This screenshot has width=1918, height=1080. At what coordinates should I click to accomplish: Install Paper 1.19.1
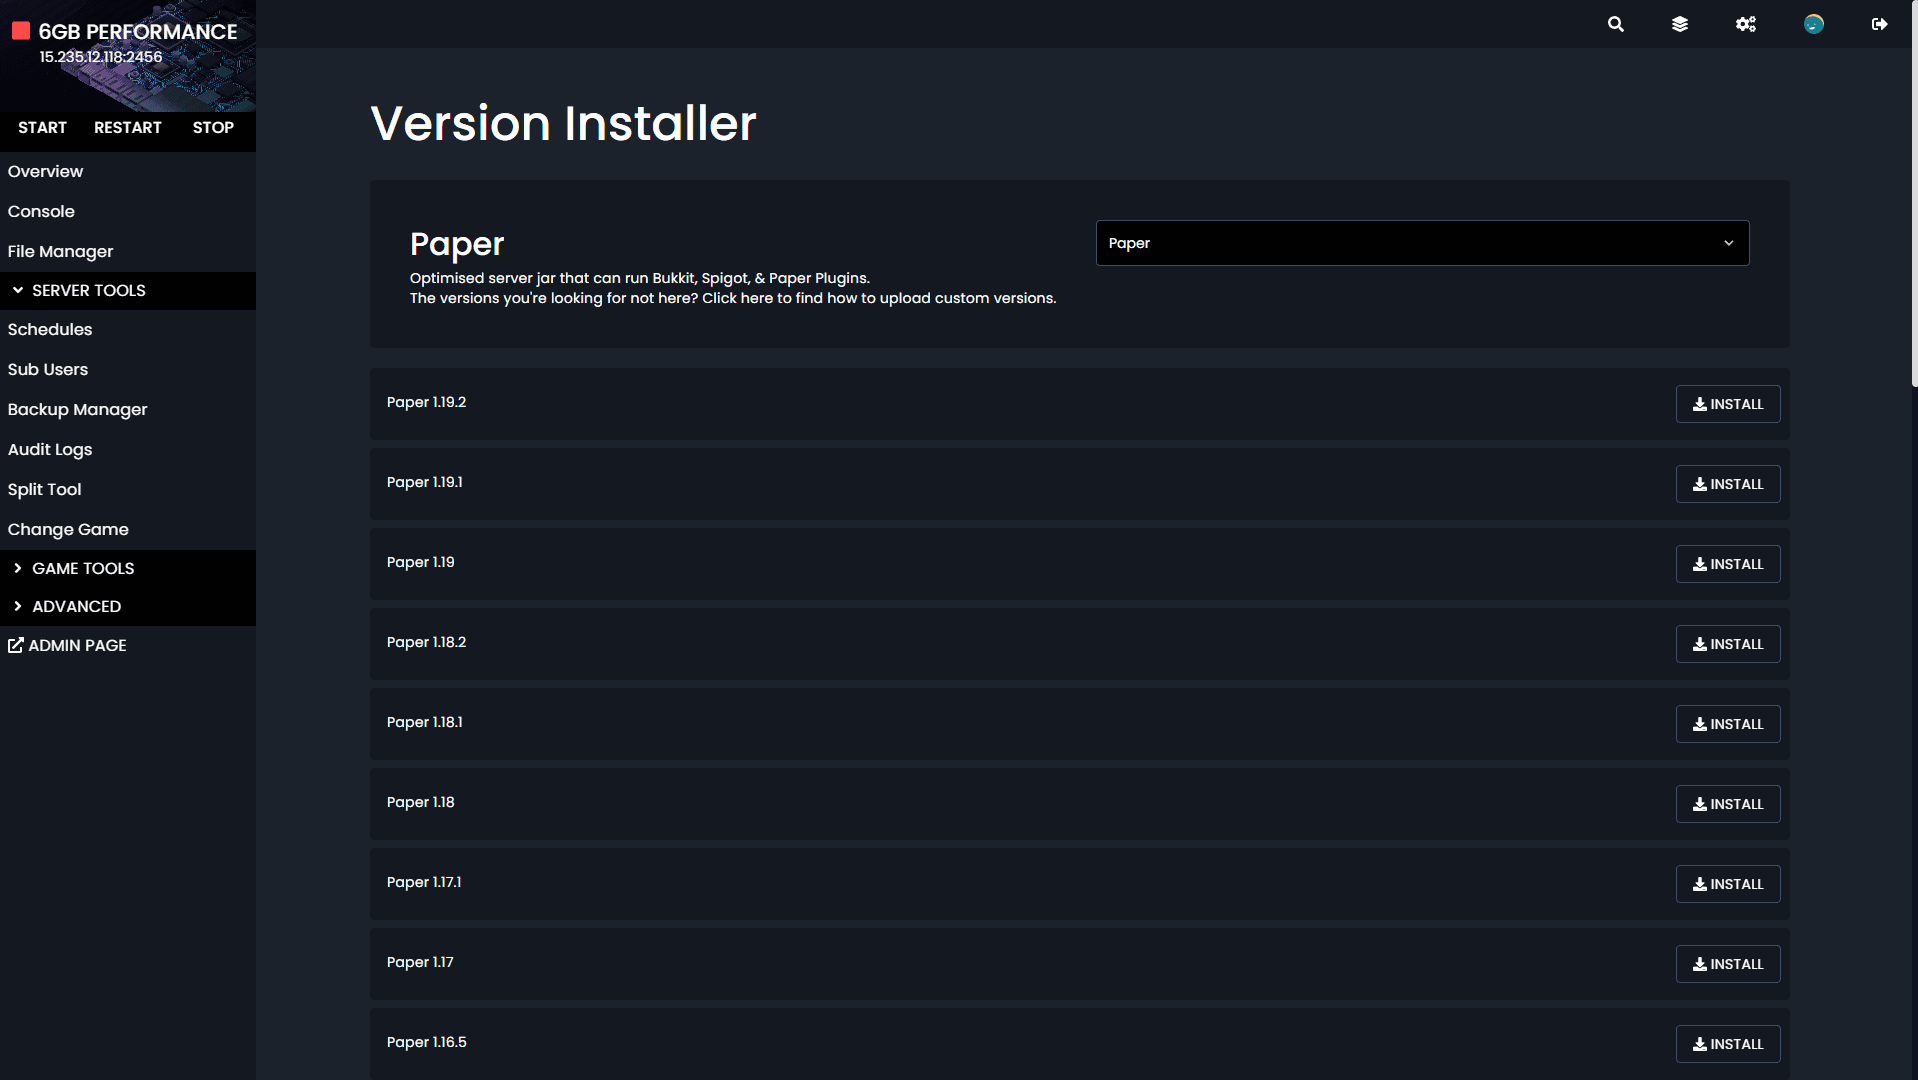point(1727,484)
